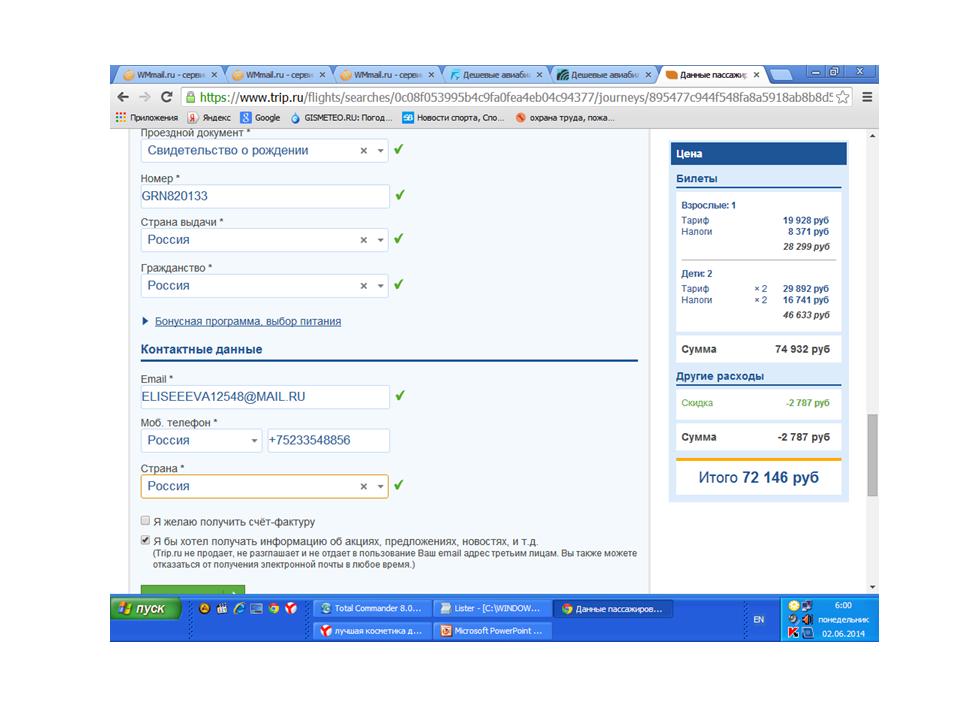Click the page vertical scrollbar thumb
Screen dimensions: 960x720
click(x=872, y=455)
